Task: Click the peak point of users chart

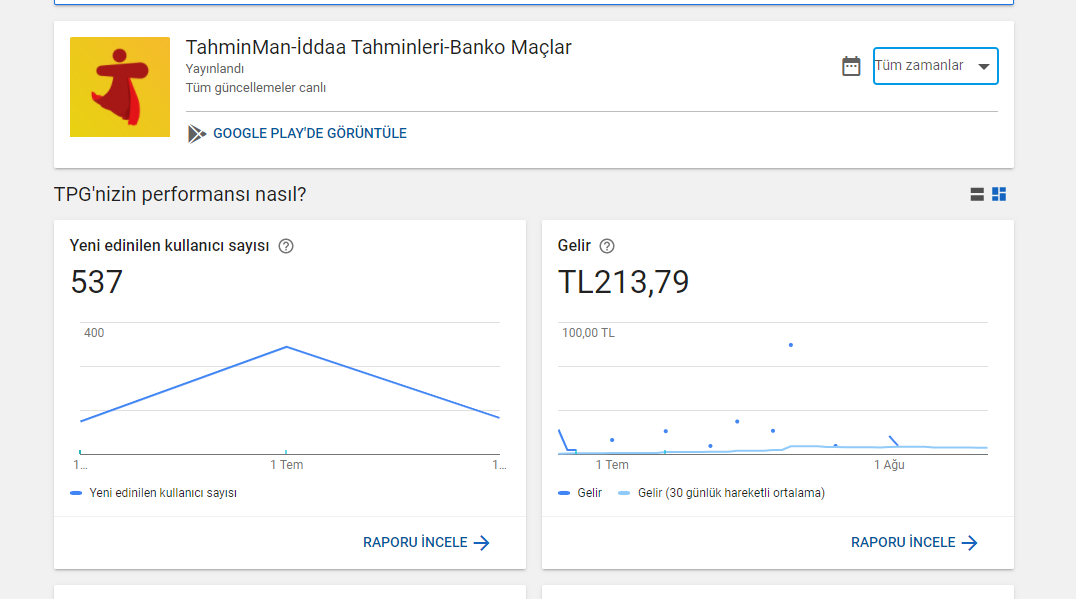Action: pos(286,347)
